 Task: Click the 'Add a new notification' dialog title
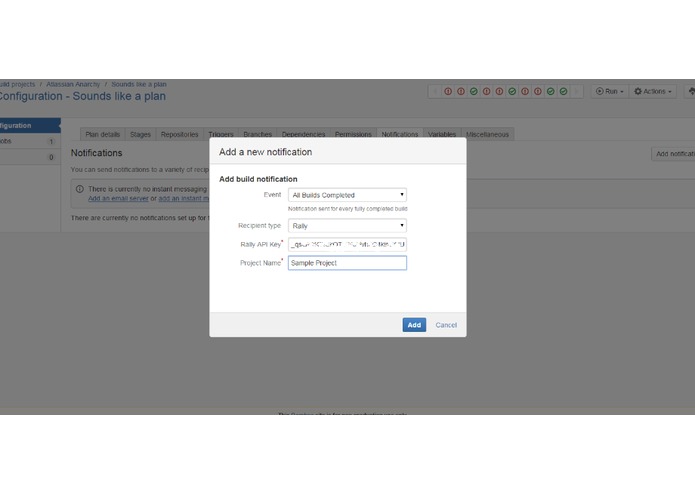(x=266, y=152)
